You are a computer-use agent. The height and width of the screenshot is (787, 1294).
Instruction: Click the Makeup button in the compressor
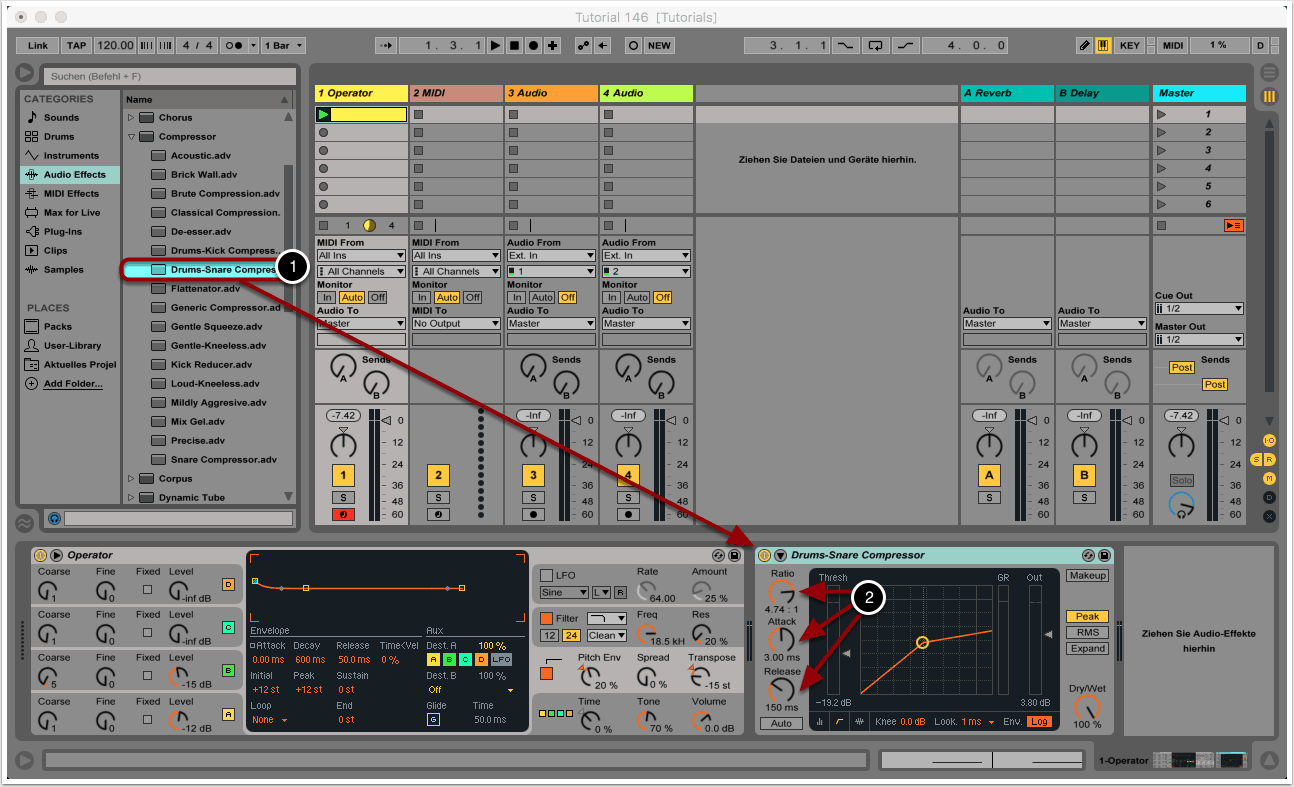[x=1087, y=576]
